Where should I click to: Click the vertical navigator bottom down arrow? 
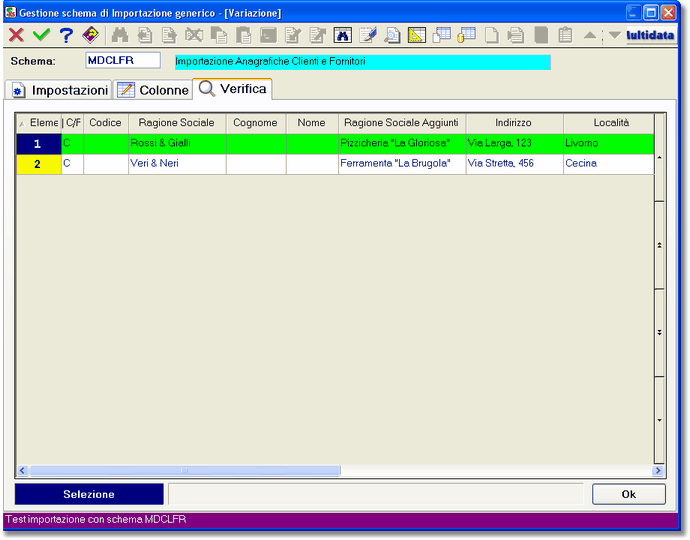click(659, 420)
